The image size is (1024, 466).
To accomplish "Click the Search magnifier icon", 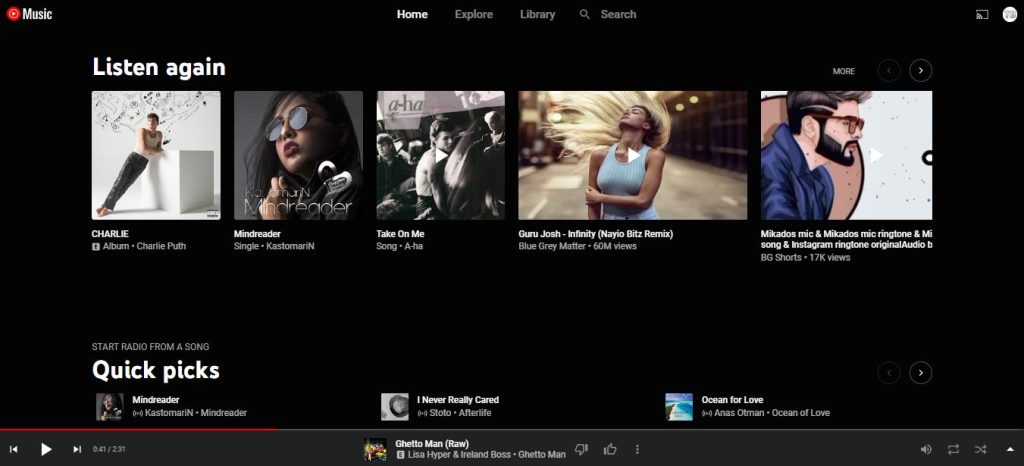I will coord(584,14).
